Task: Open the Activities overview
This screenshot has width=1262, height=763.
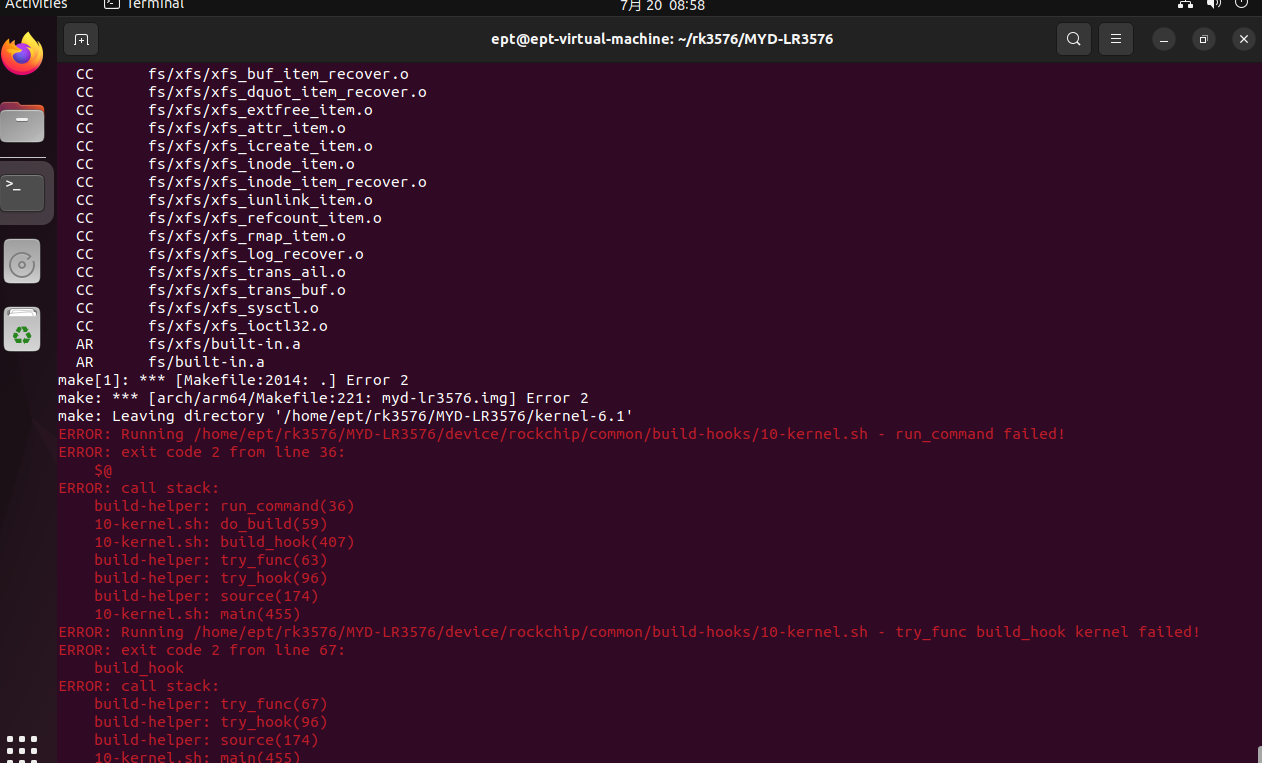Action: point(36,5)
